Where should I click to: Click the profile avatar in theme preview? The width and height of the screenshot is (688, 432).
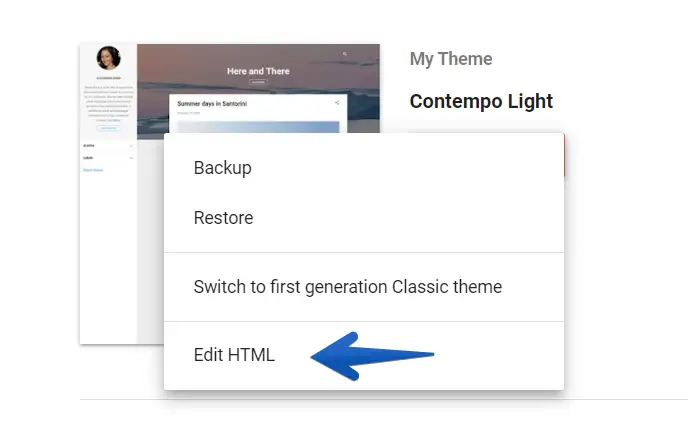[108, 58]
